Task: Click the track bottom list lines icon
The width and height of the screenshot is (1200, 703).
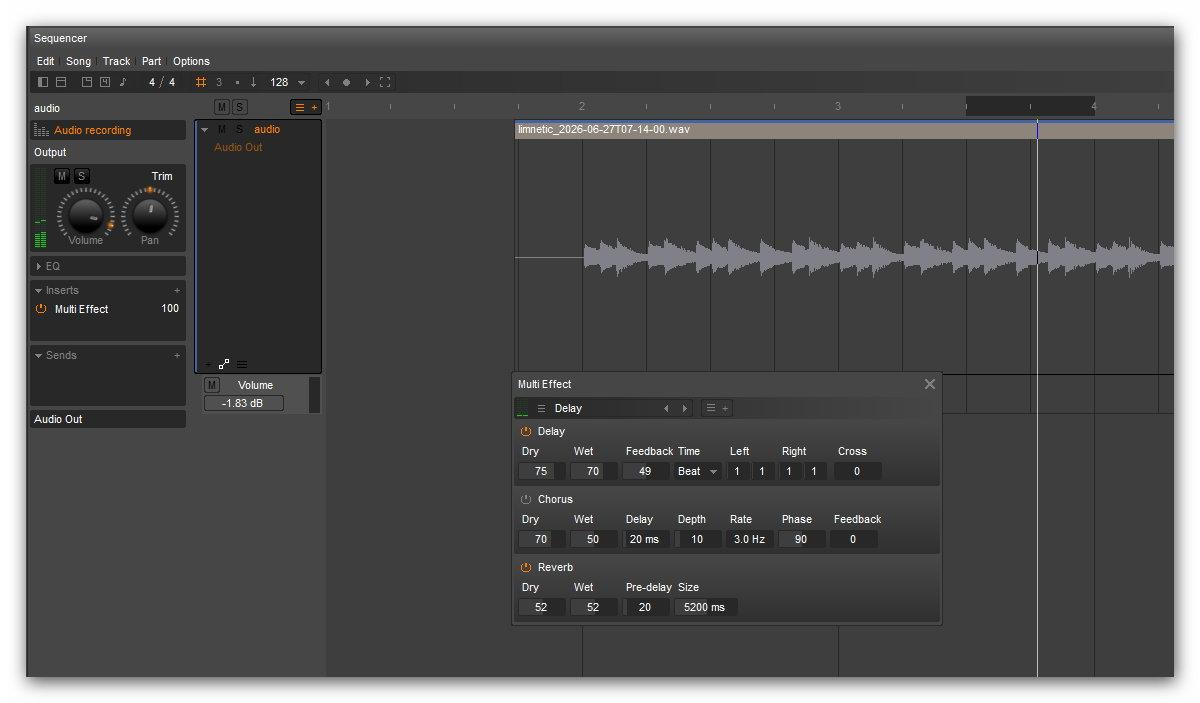Action: [x=242, y=364]
